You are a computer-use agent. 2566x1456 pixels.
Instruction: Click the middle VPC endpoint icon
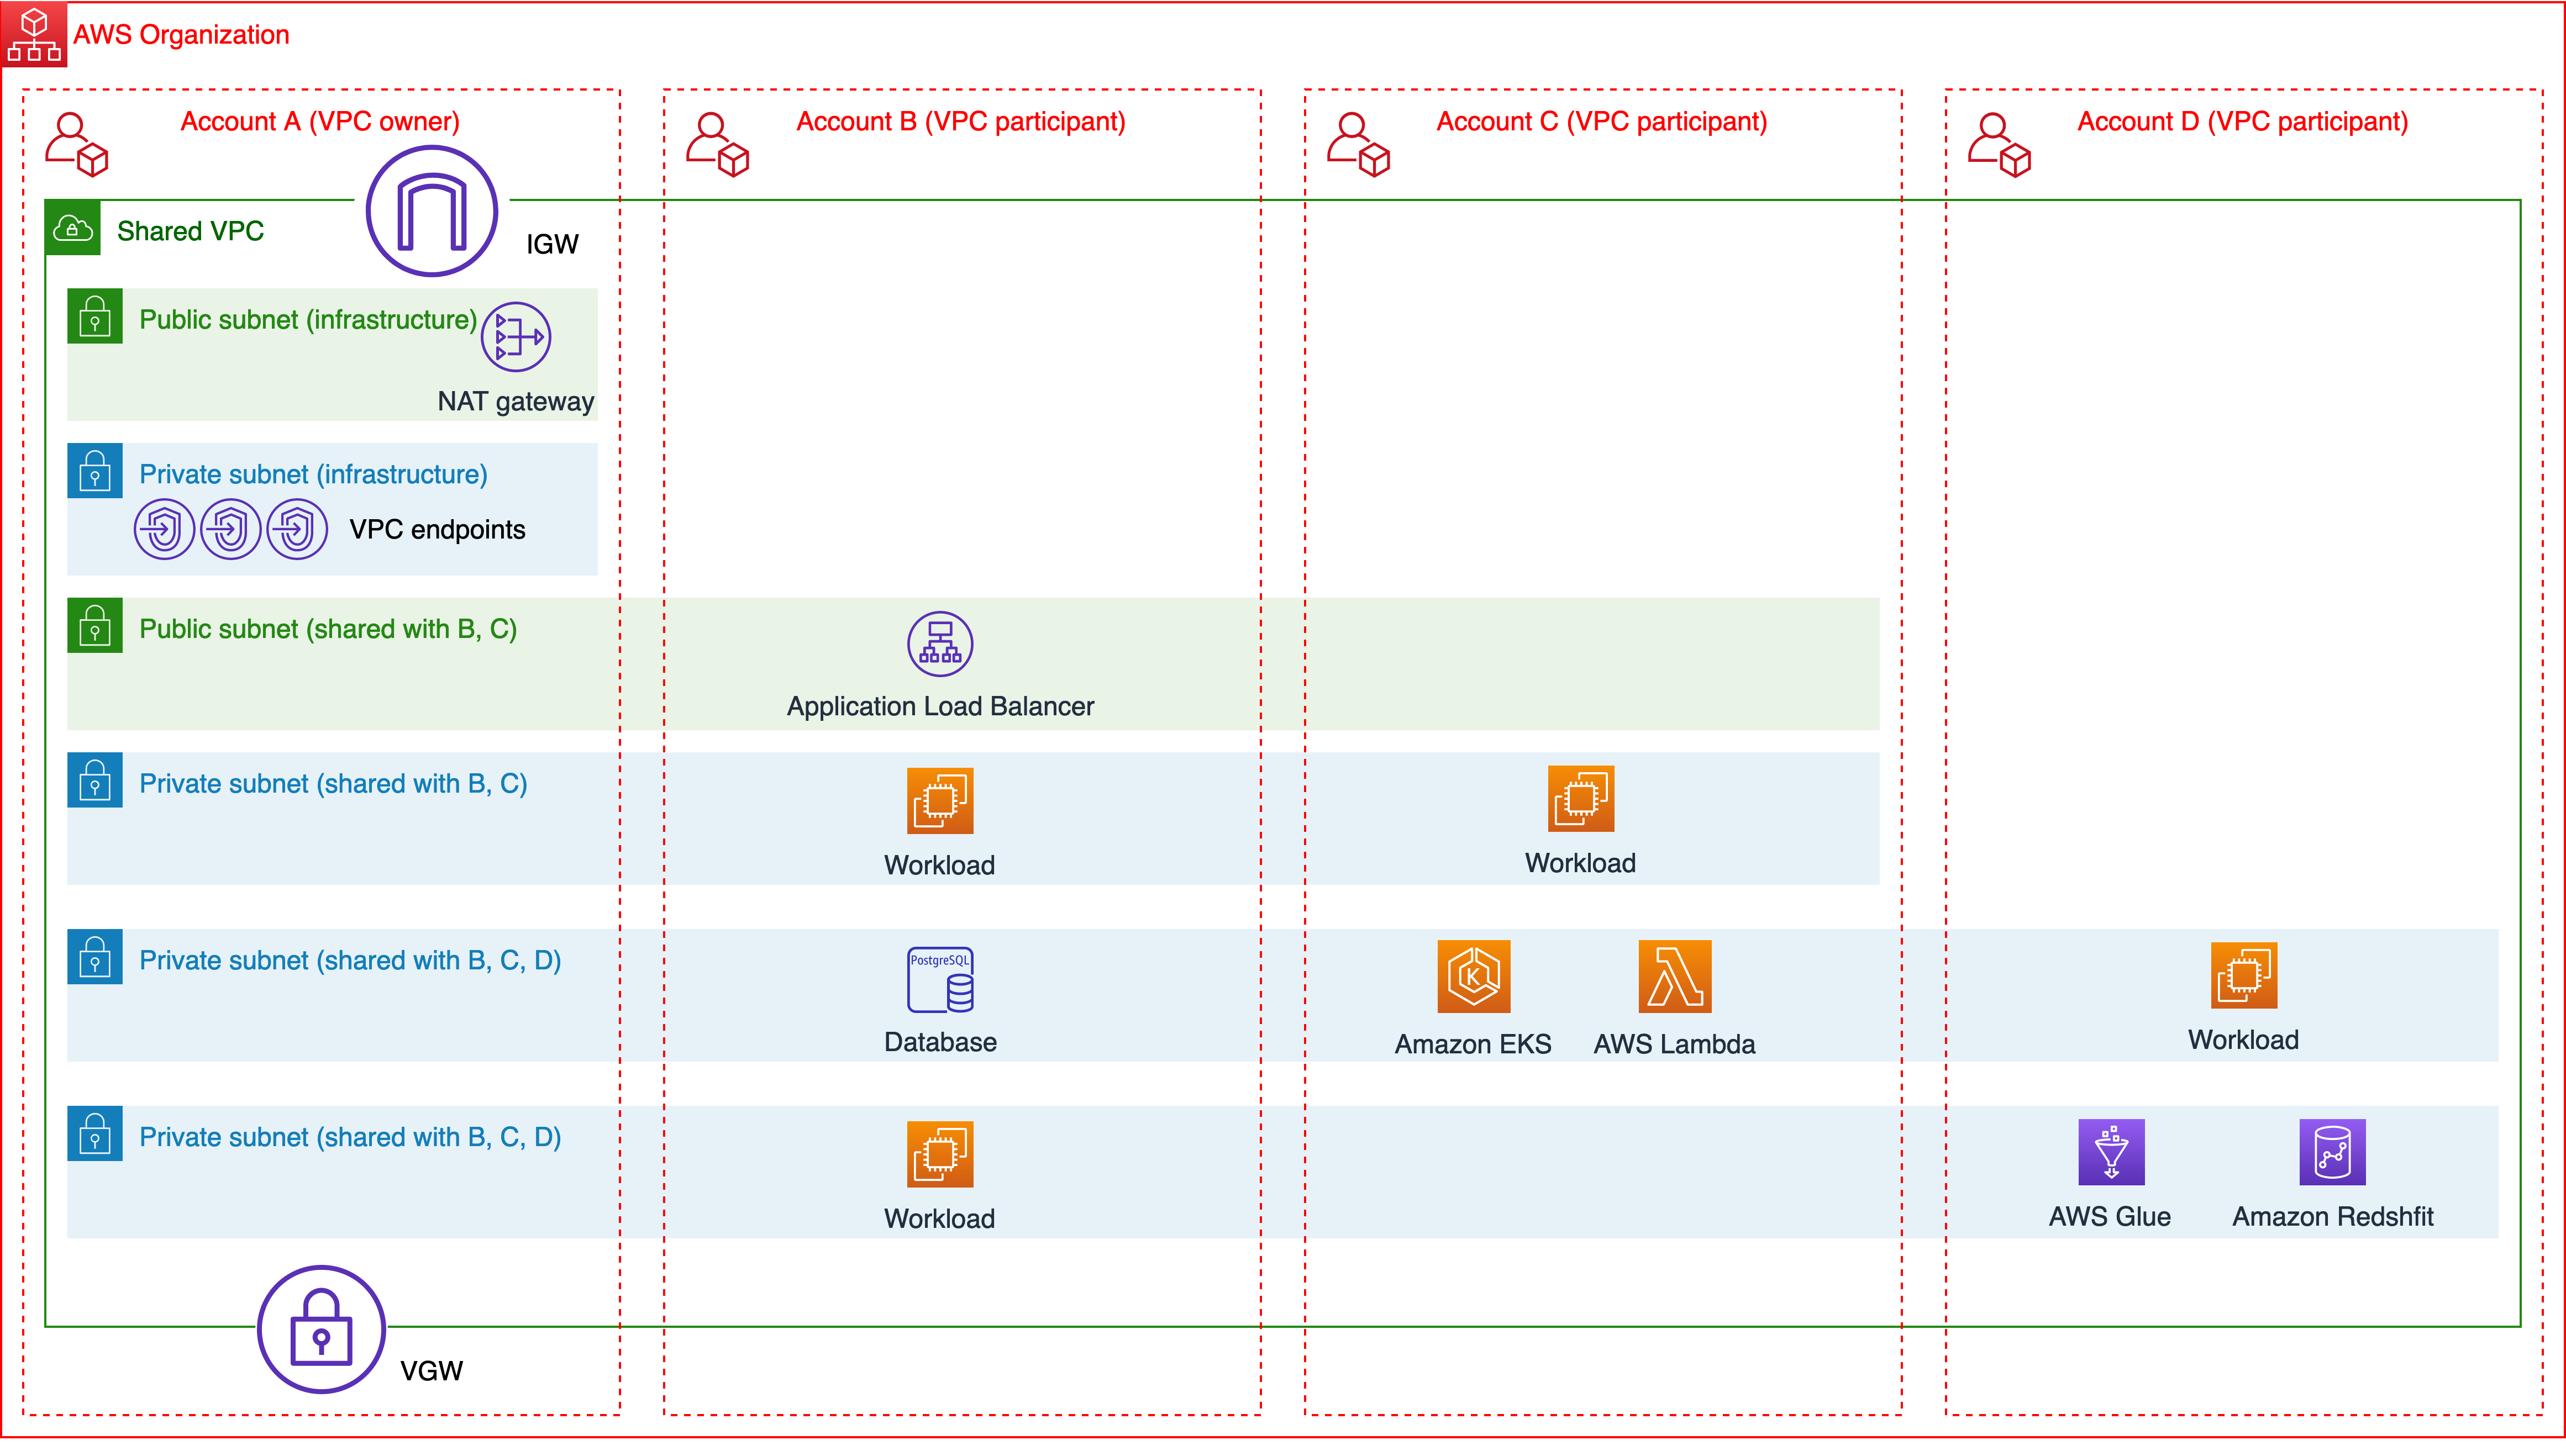click(x=230, y=529)
